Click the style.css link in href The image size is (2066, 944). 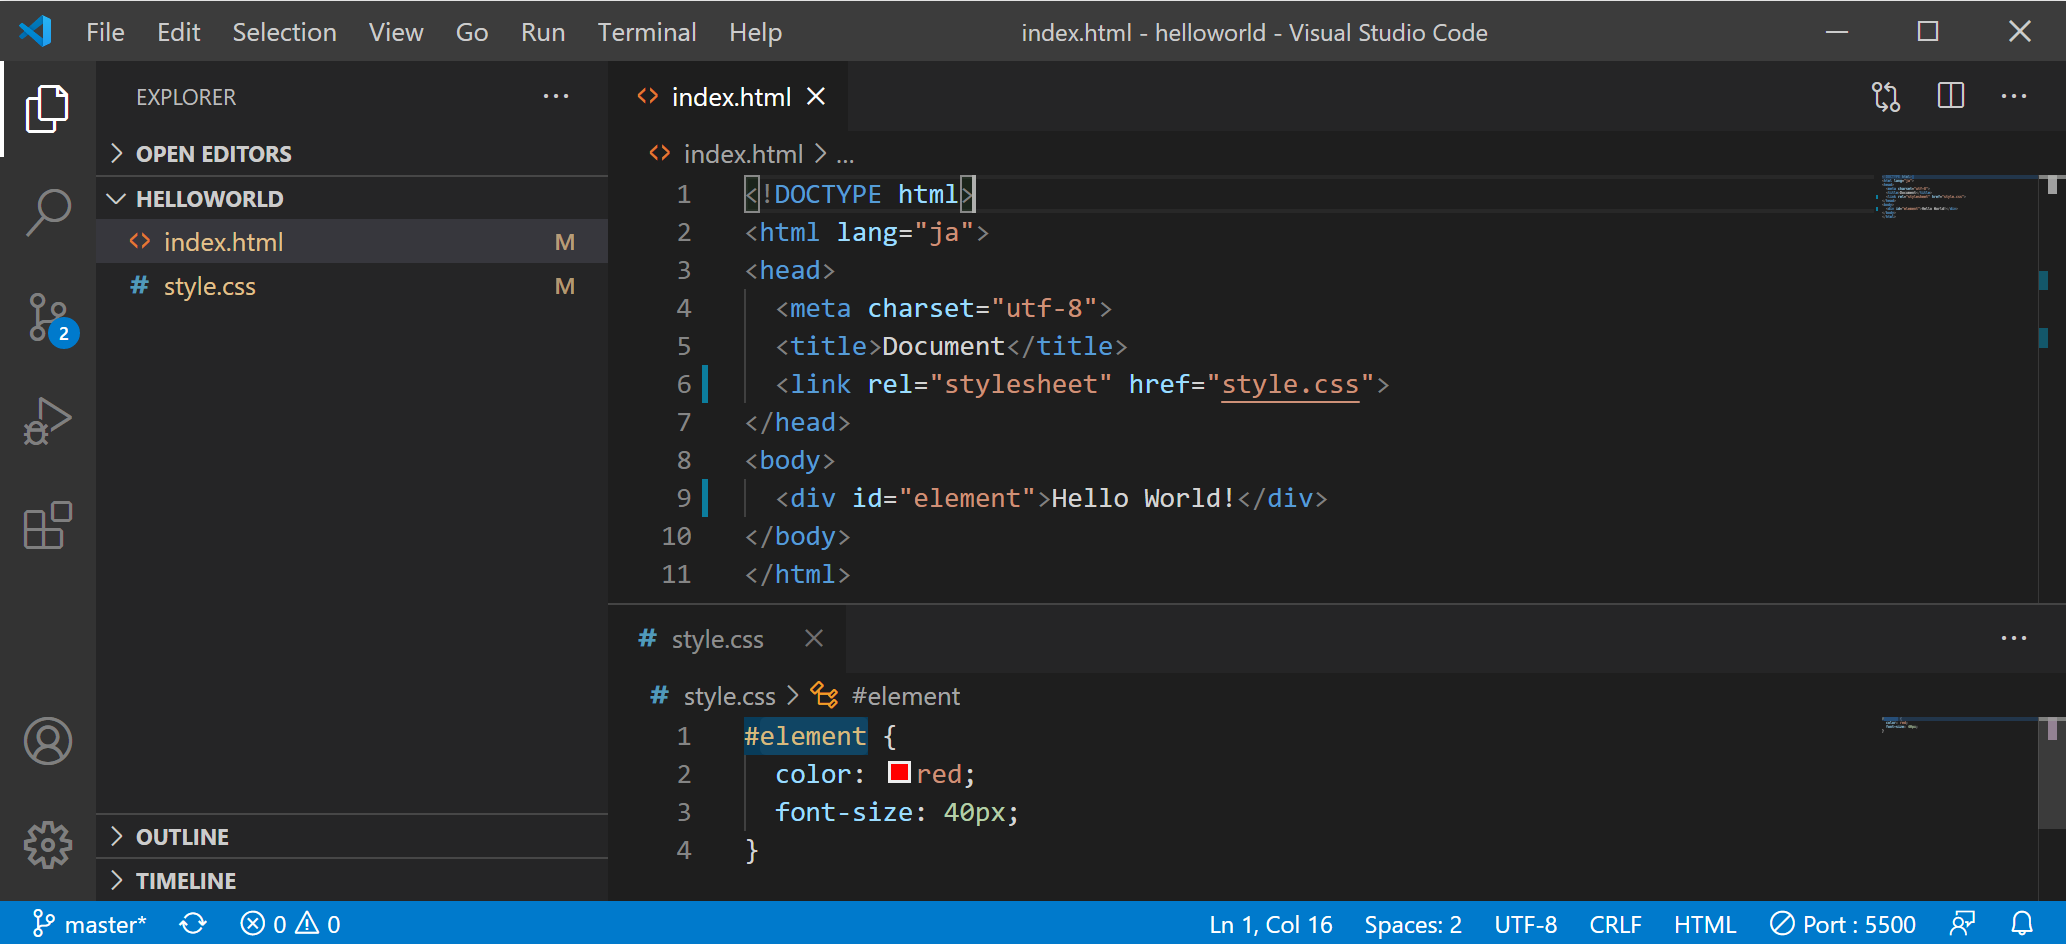(x=1289, y=384)
